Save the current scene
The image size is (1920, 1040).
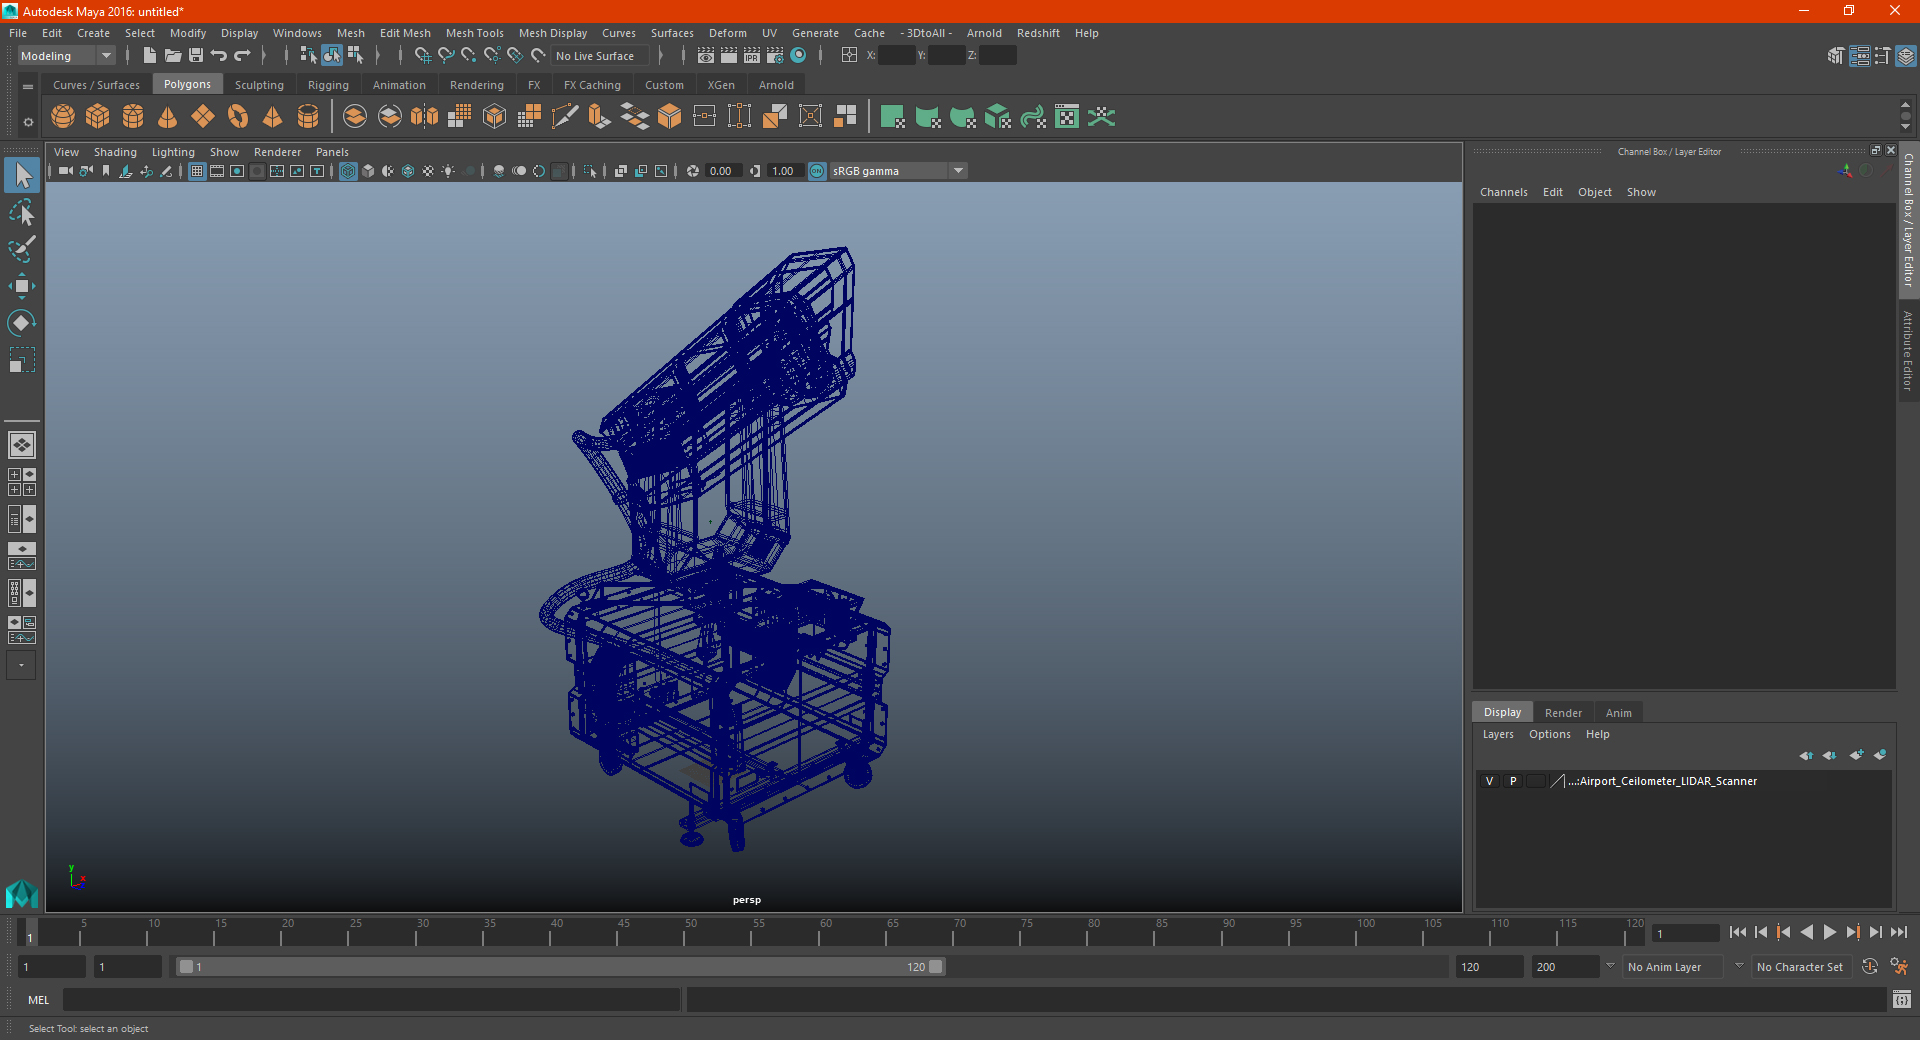click(x=196, y=56)
